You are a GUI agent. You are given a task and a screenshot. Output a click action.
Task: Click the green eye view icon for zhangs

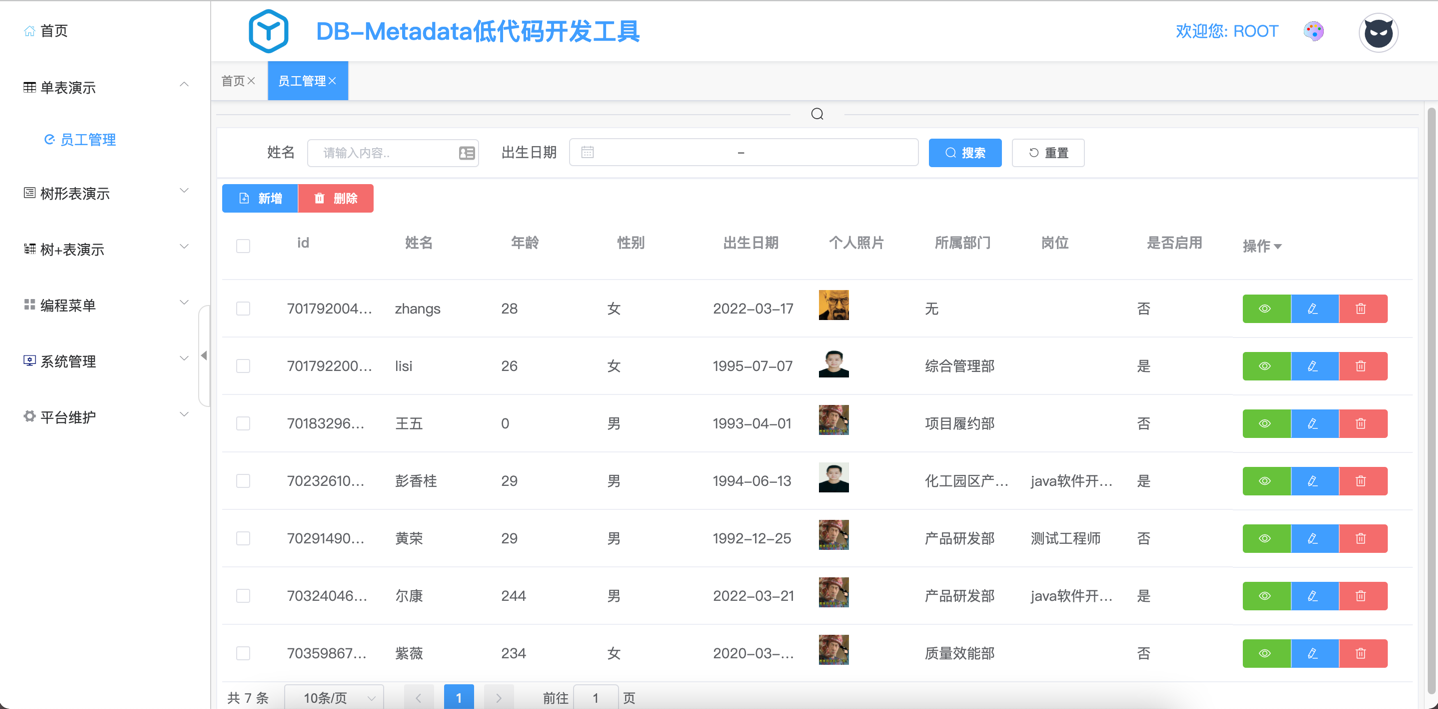1266,309
